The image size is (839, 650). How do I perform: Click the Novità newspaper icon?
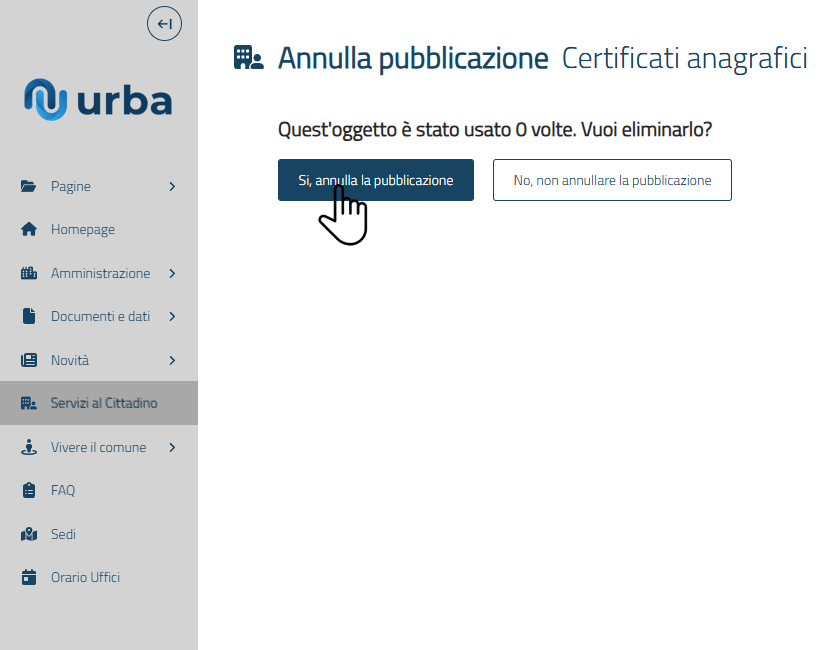[x=29, y=359]
